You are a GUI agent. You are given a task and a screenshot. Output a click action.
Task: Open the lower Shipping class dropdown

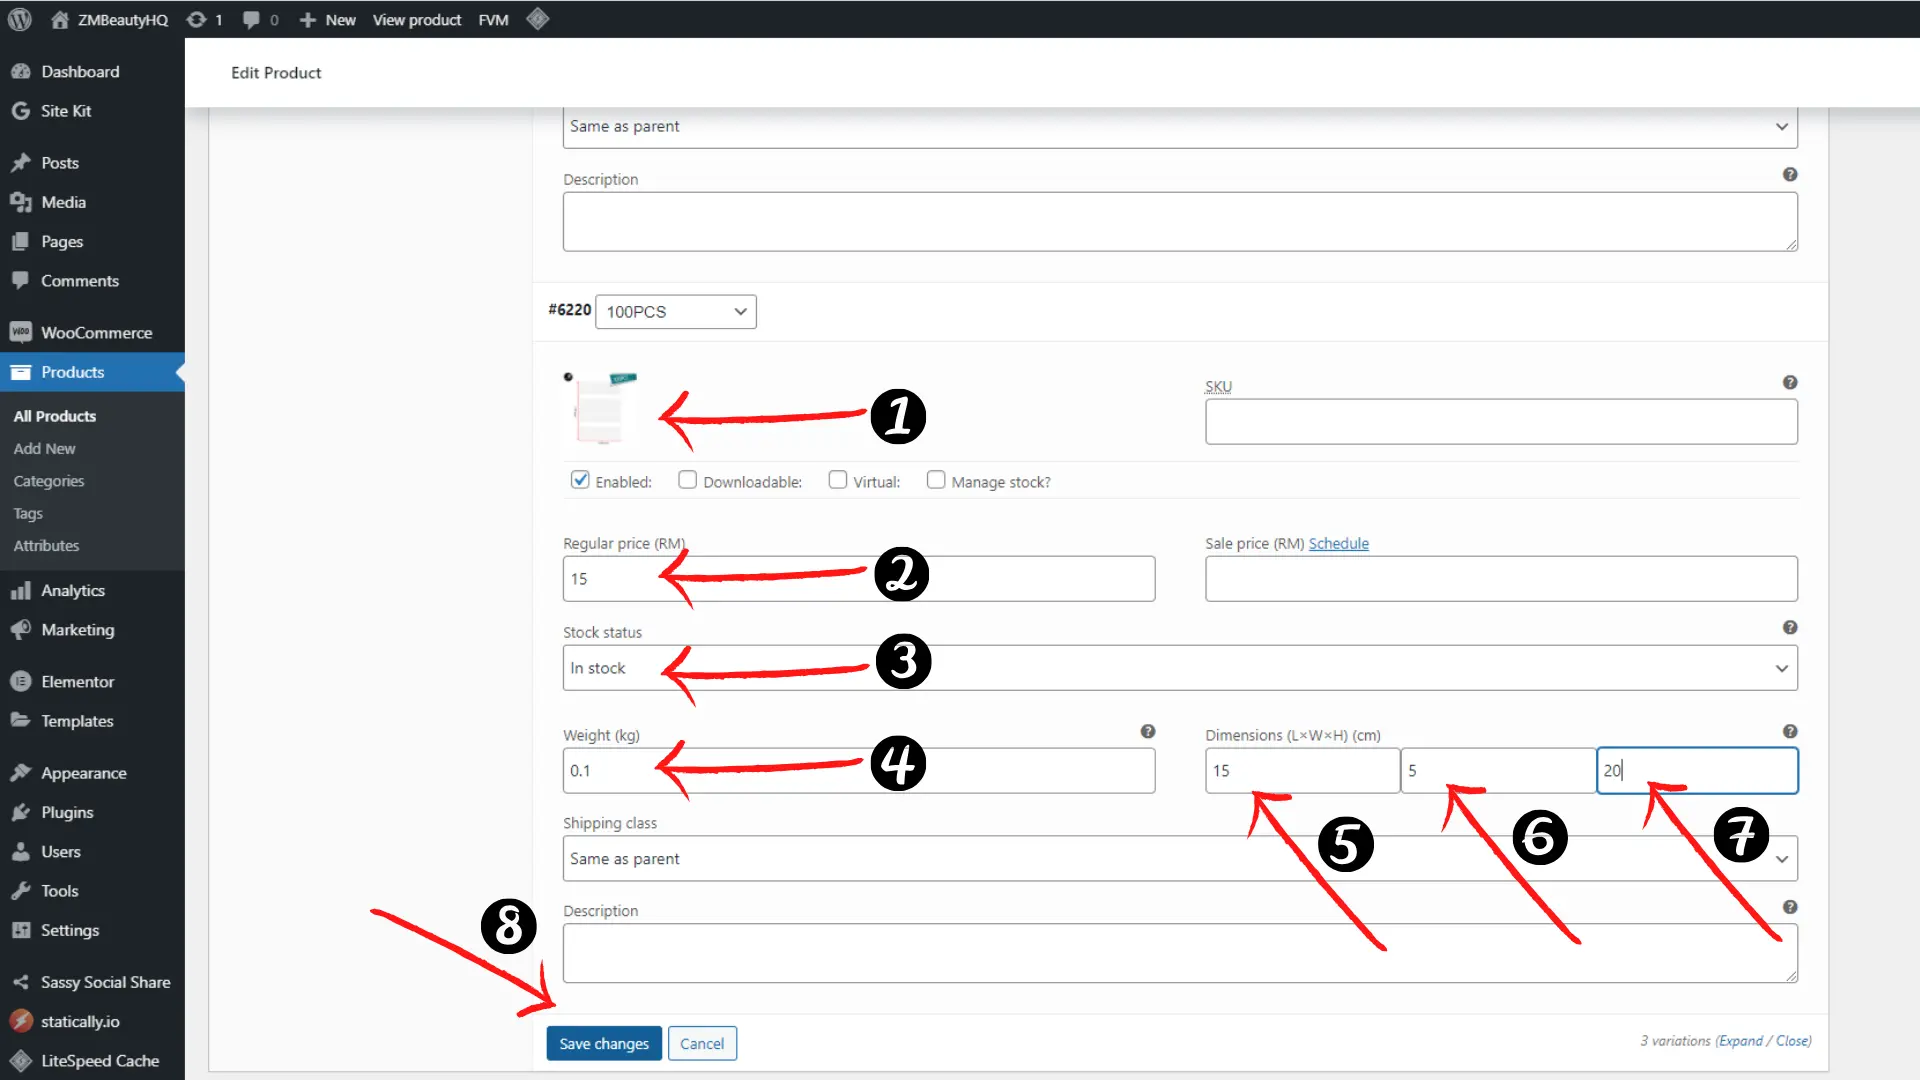1180,859
